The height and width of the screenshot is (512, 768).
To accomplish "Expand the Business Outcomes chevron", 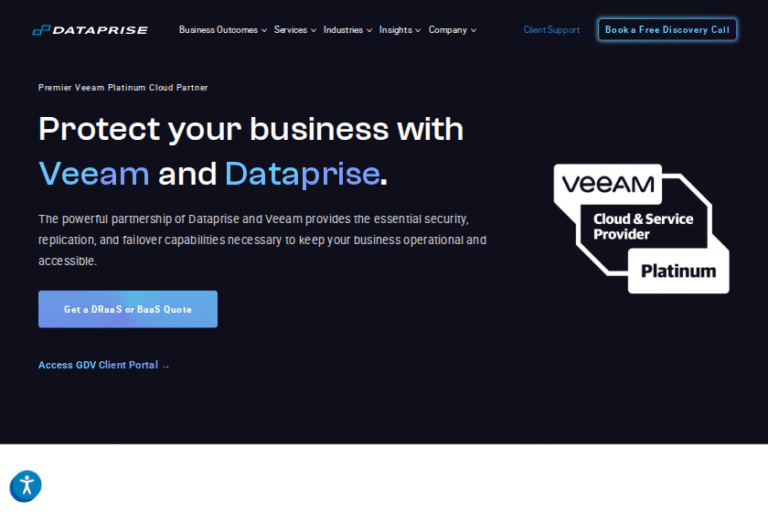I will 264,30.
